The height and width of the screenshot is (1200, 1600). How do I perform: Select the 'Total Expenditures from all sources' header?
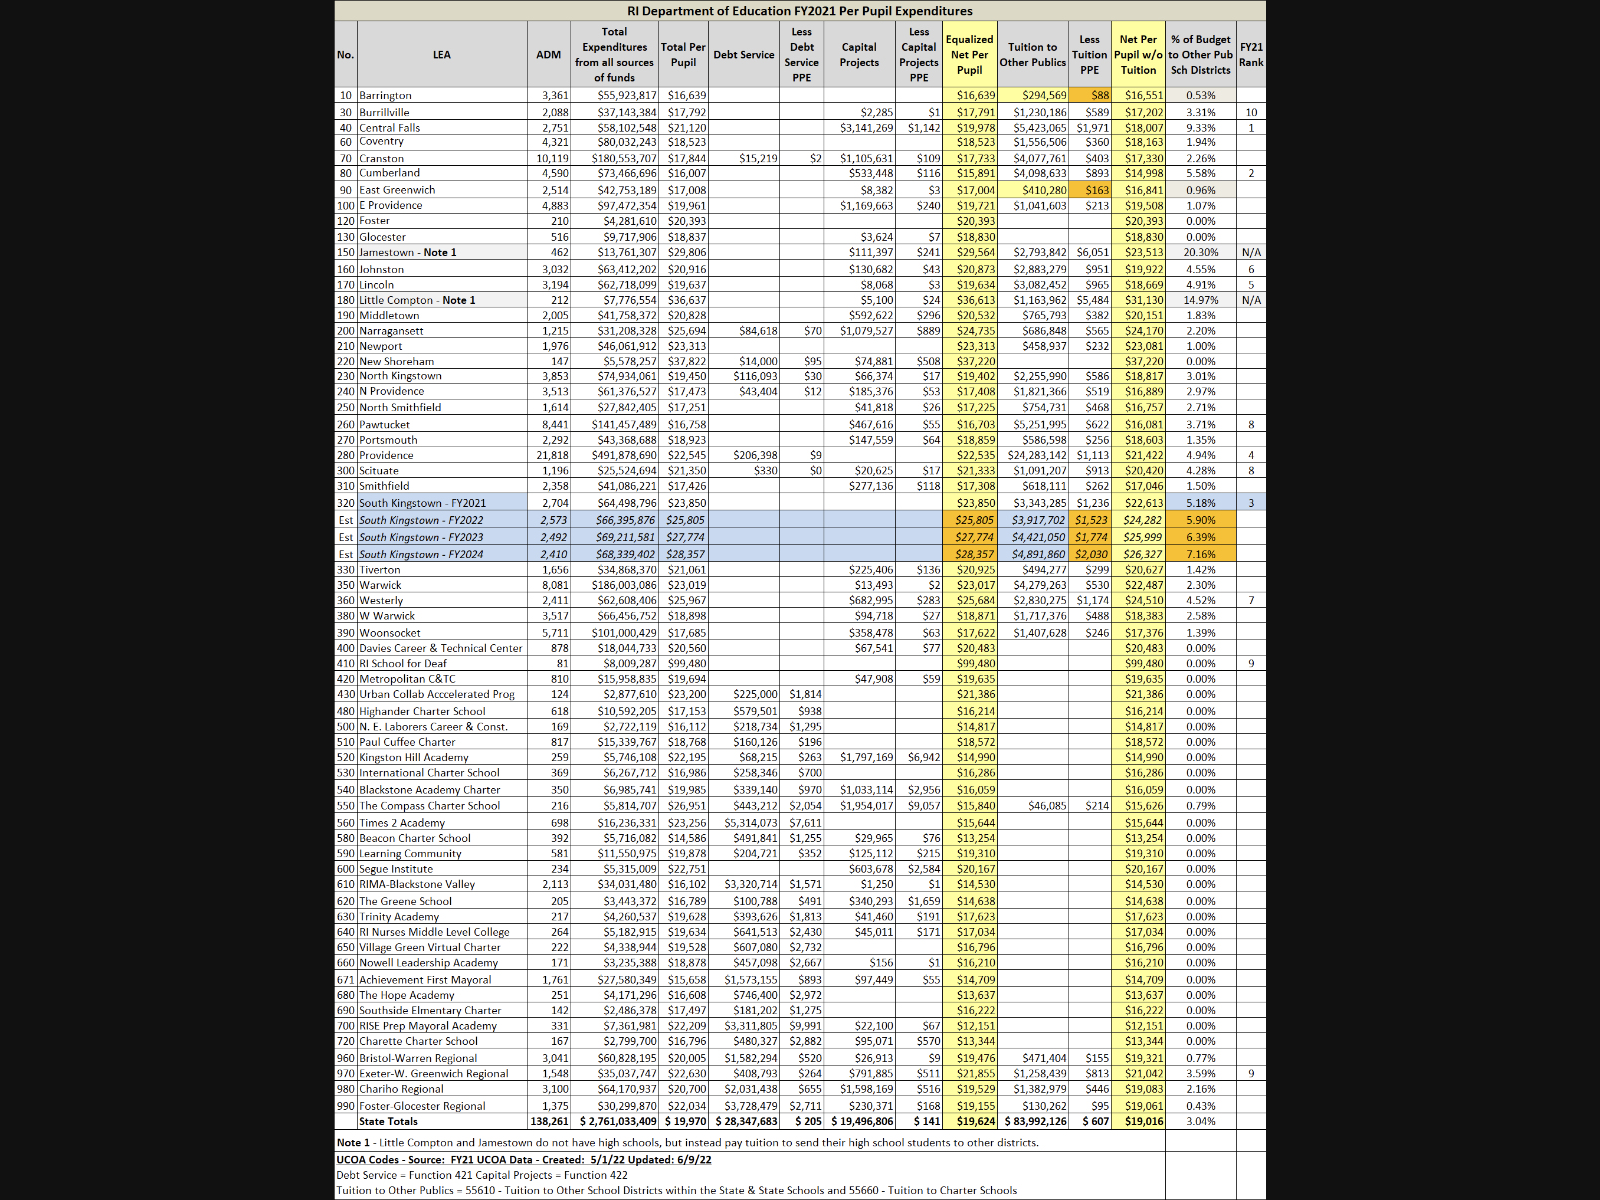pos(614,55)
